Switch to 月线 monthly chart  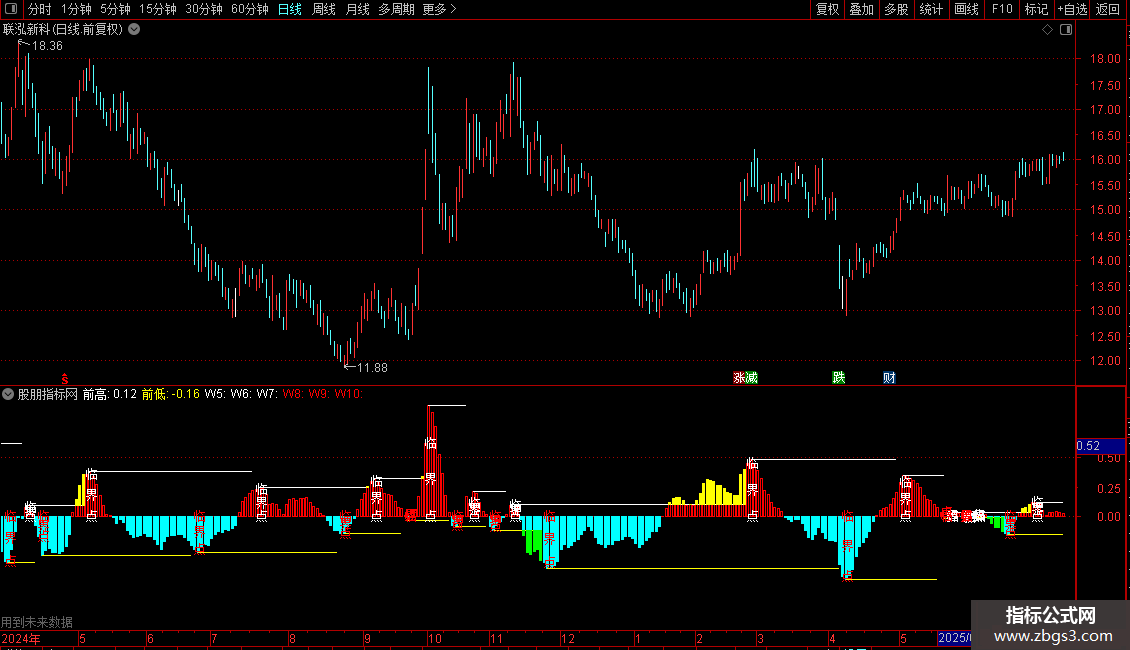pyautogui.click(x=357, y=9)
